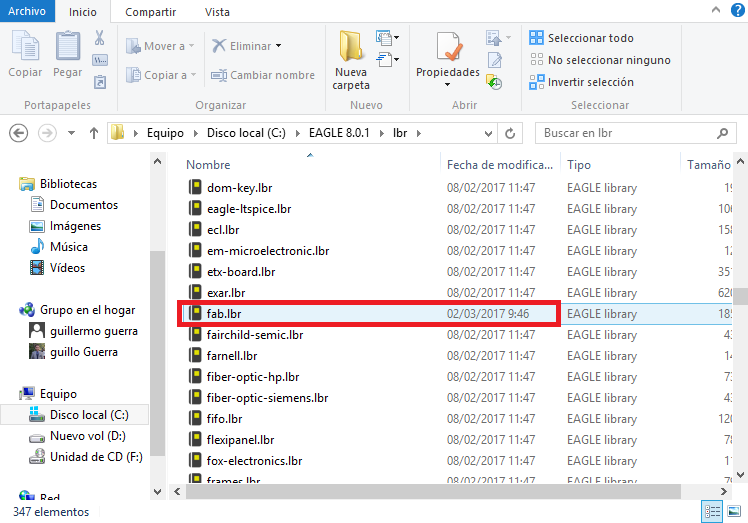Switch to large icons view in status bar
748x523 pixels.
coord(734,512)
